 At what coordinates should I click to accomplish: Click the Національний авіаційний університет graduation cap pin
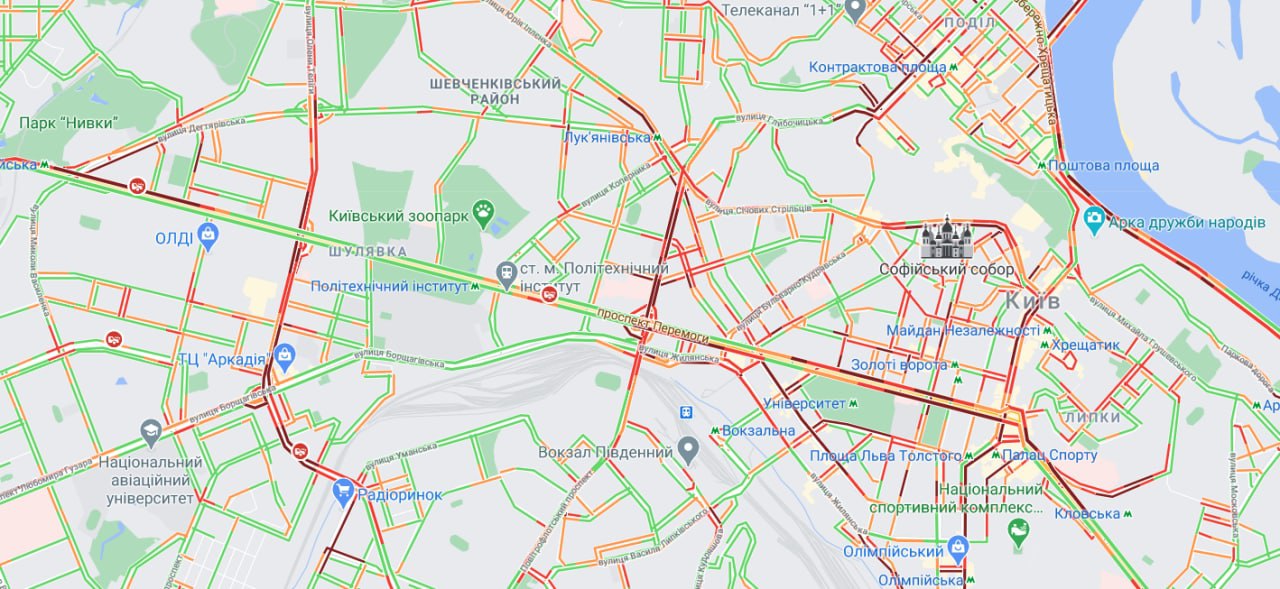click(x=151, y=433)
